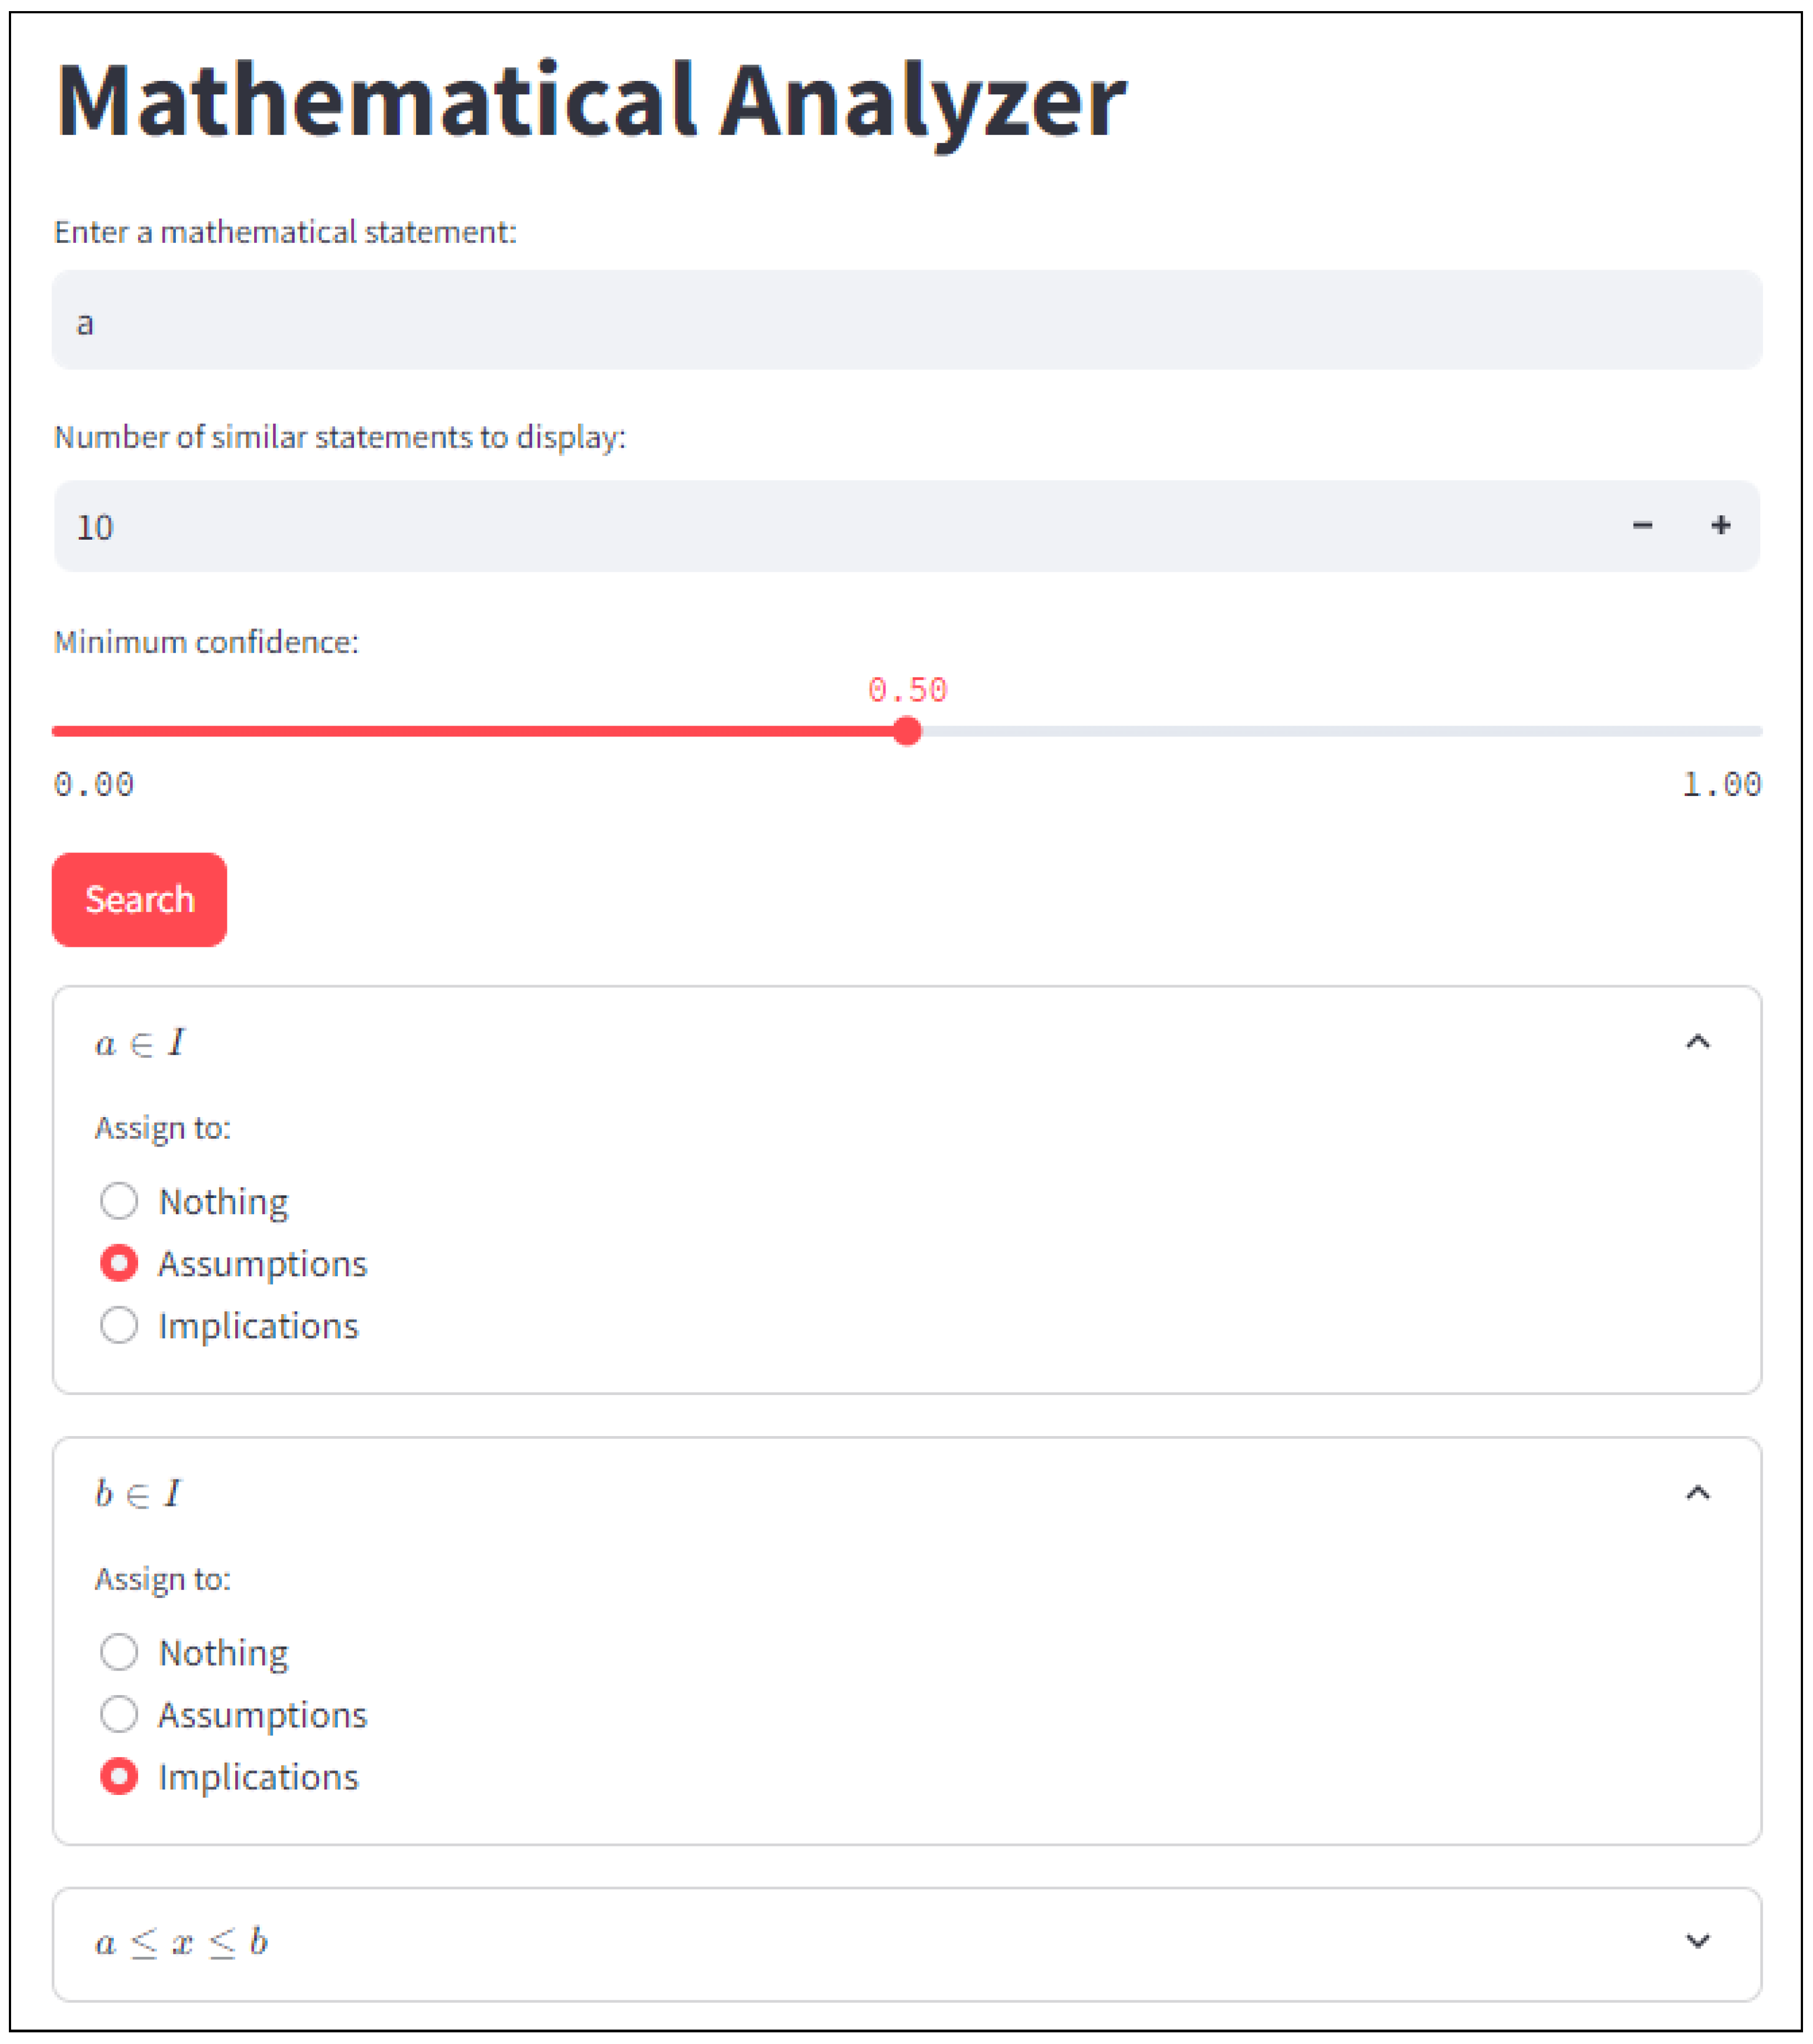Select Assumptions for the b ∈ I statement

point(119,1715)
